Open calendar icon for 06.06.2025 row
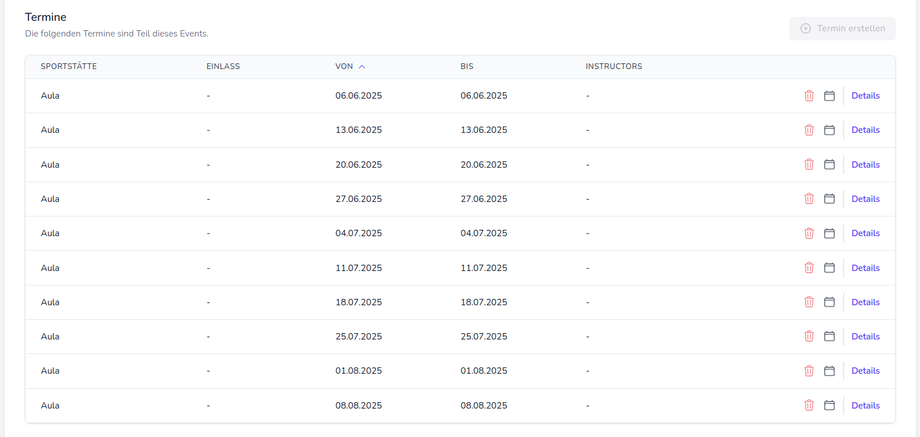This screenshot has height=437, width=920. tap(829, 96)
